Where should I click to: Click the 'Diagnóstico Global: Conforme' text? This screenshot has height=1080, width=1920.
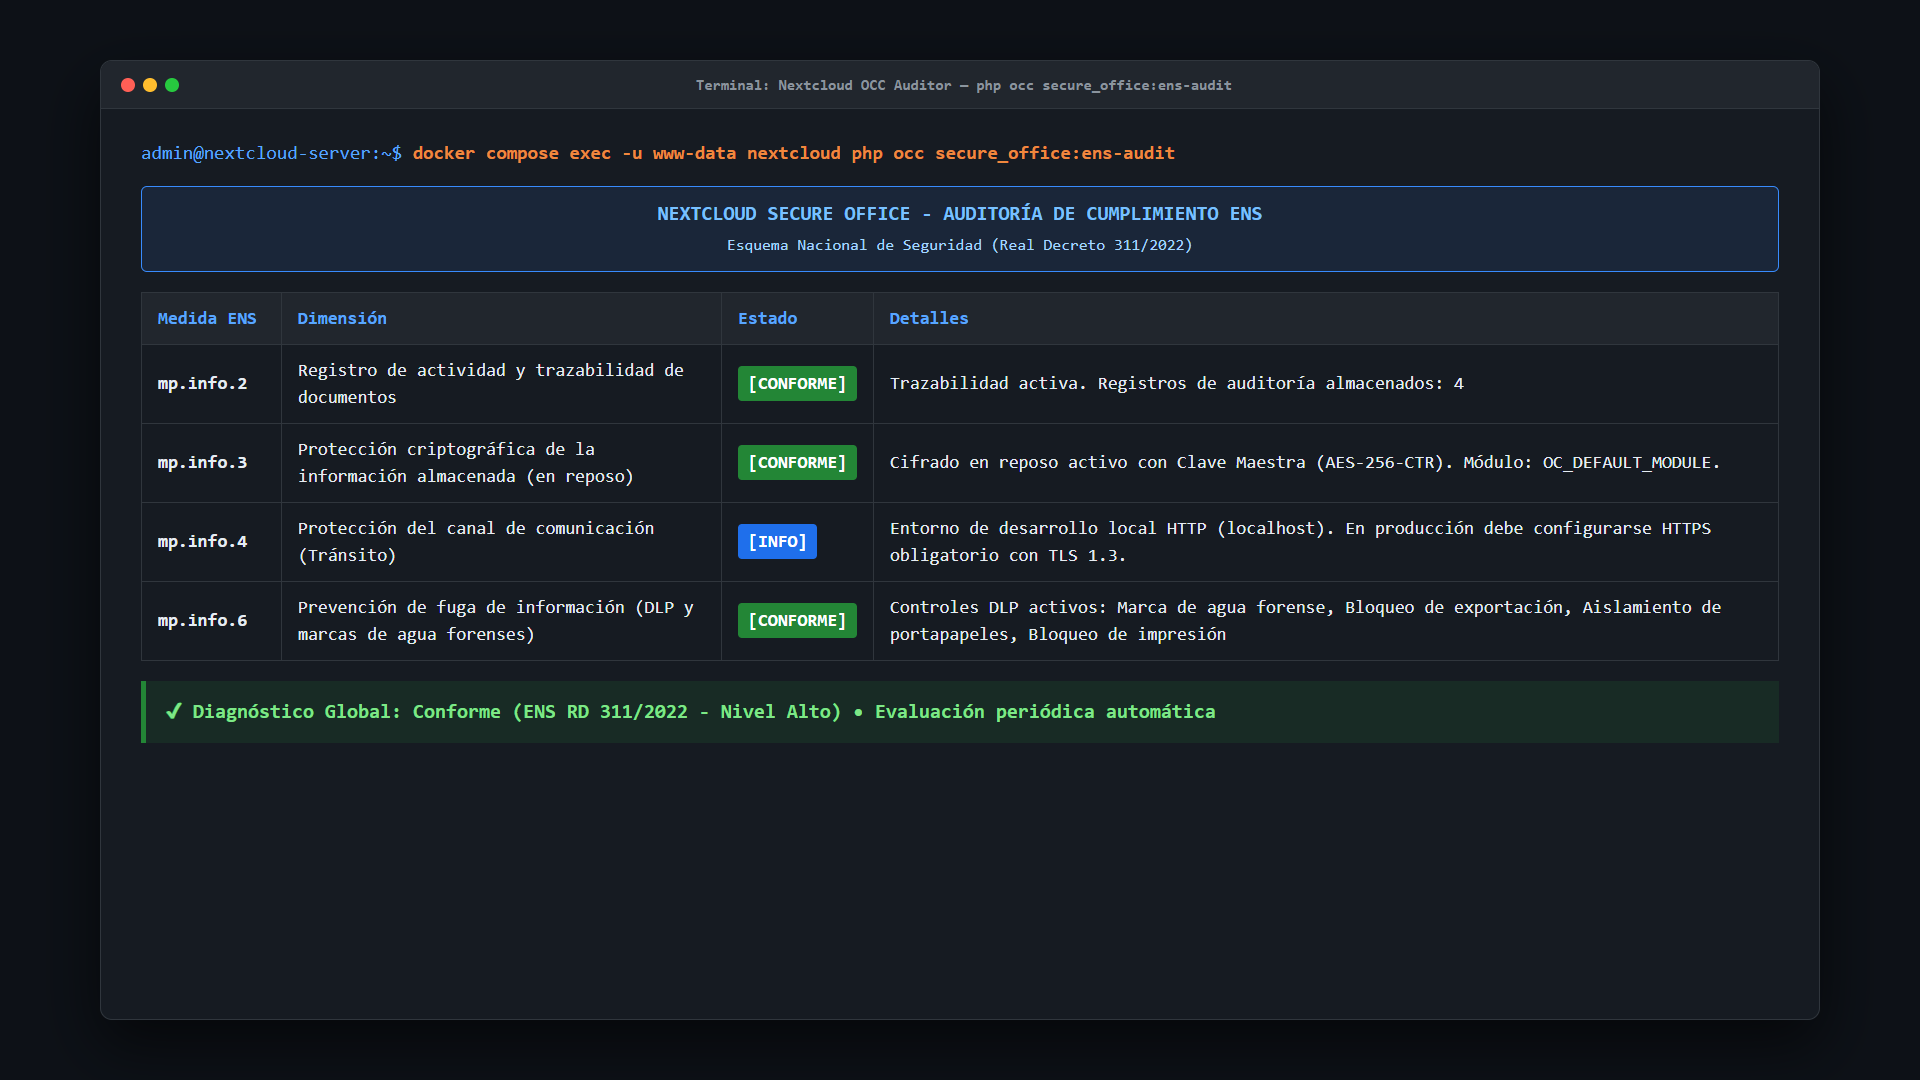[x=346, y=712]
